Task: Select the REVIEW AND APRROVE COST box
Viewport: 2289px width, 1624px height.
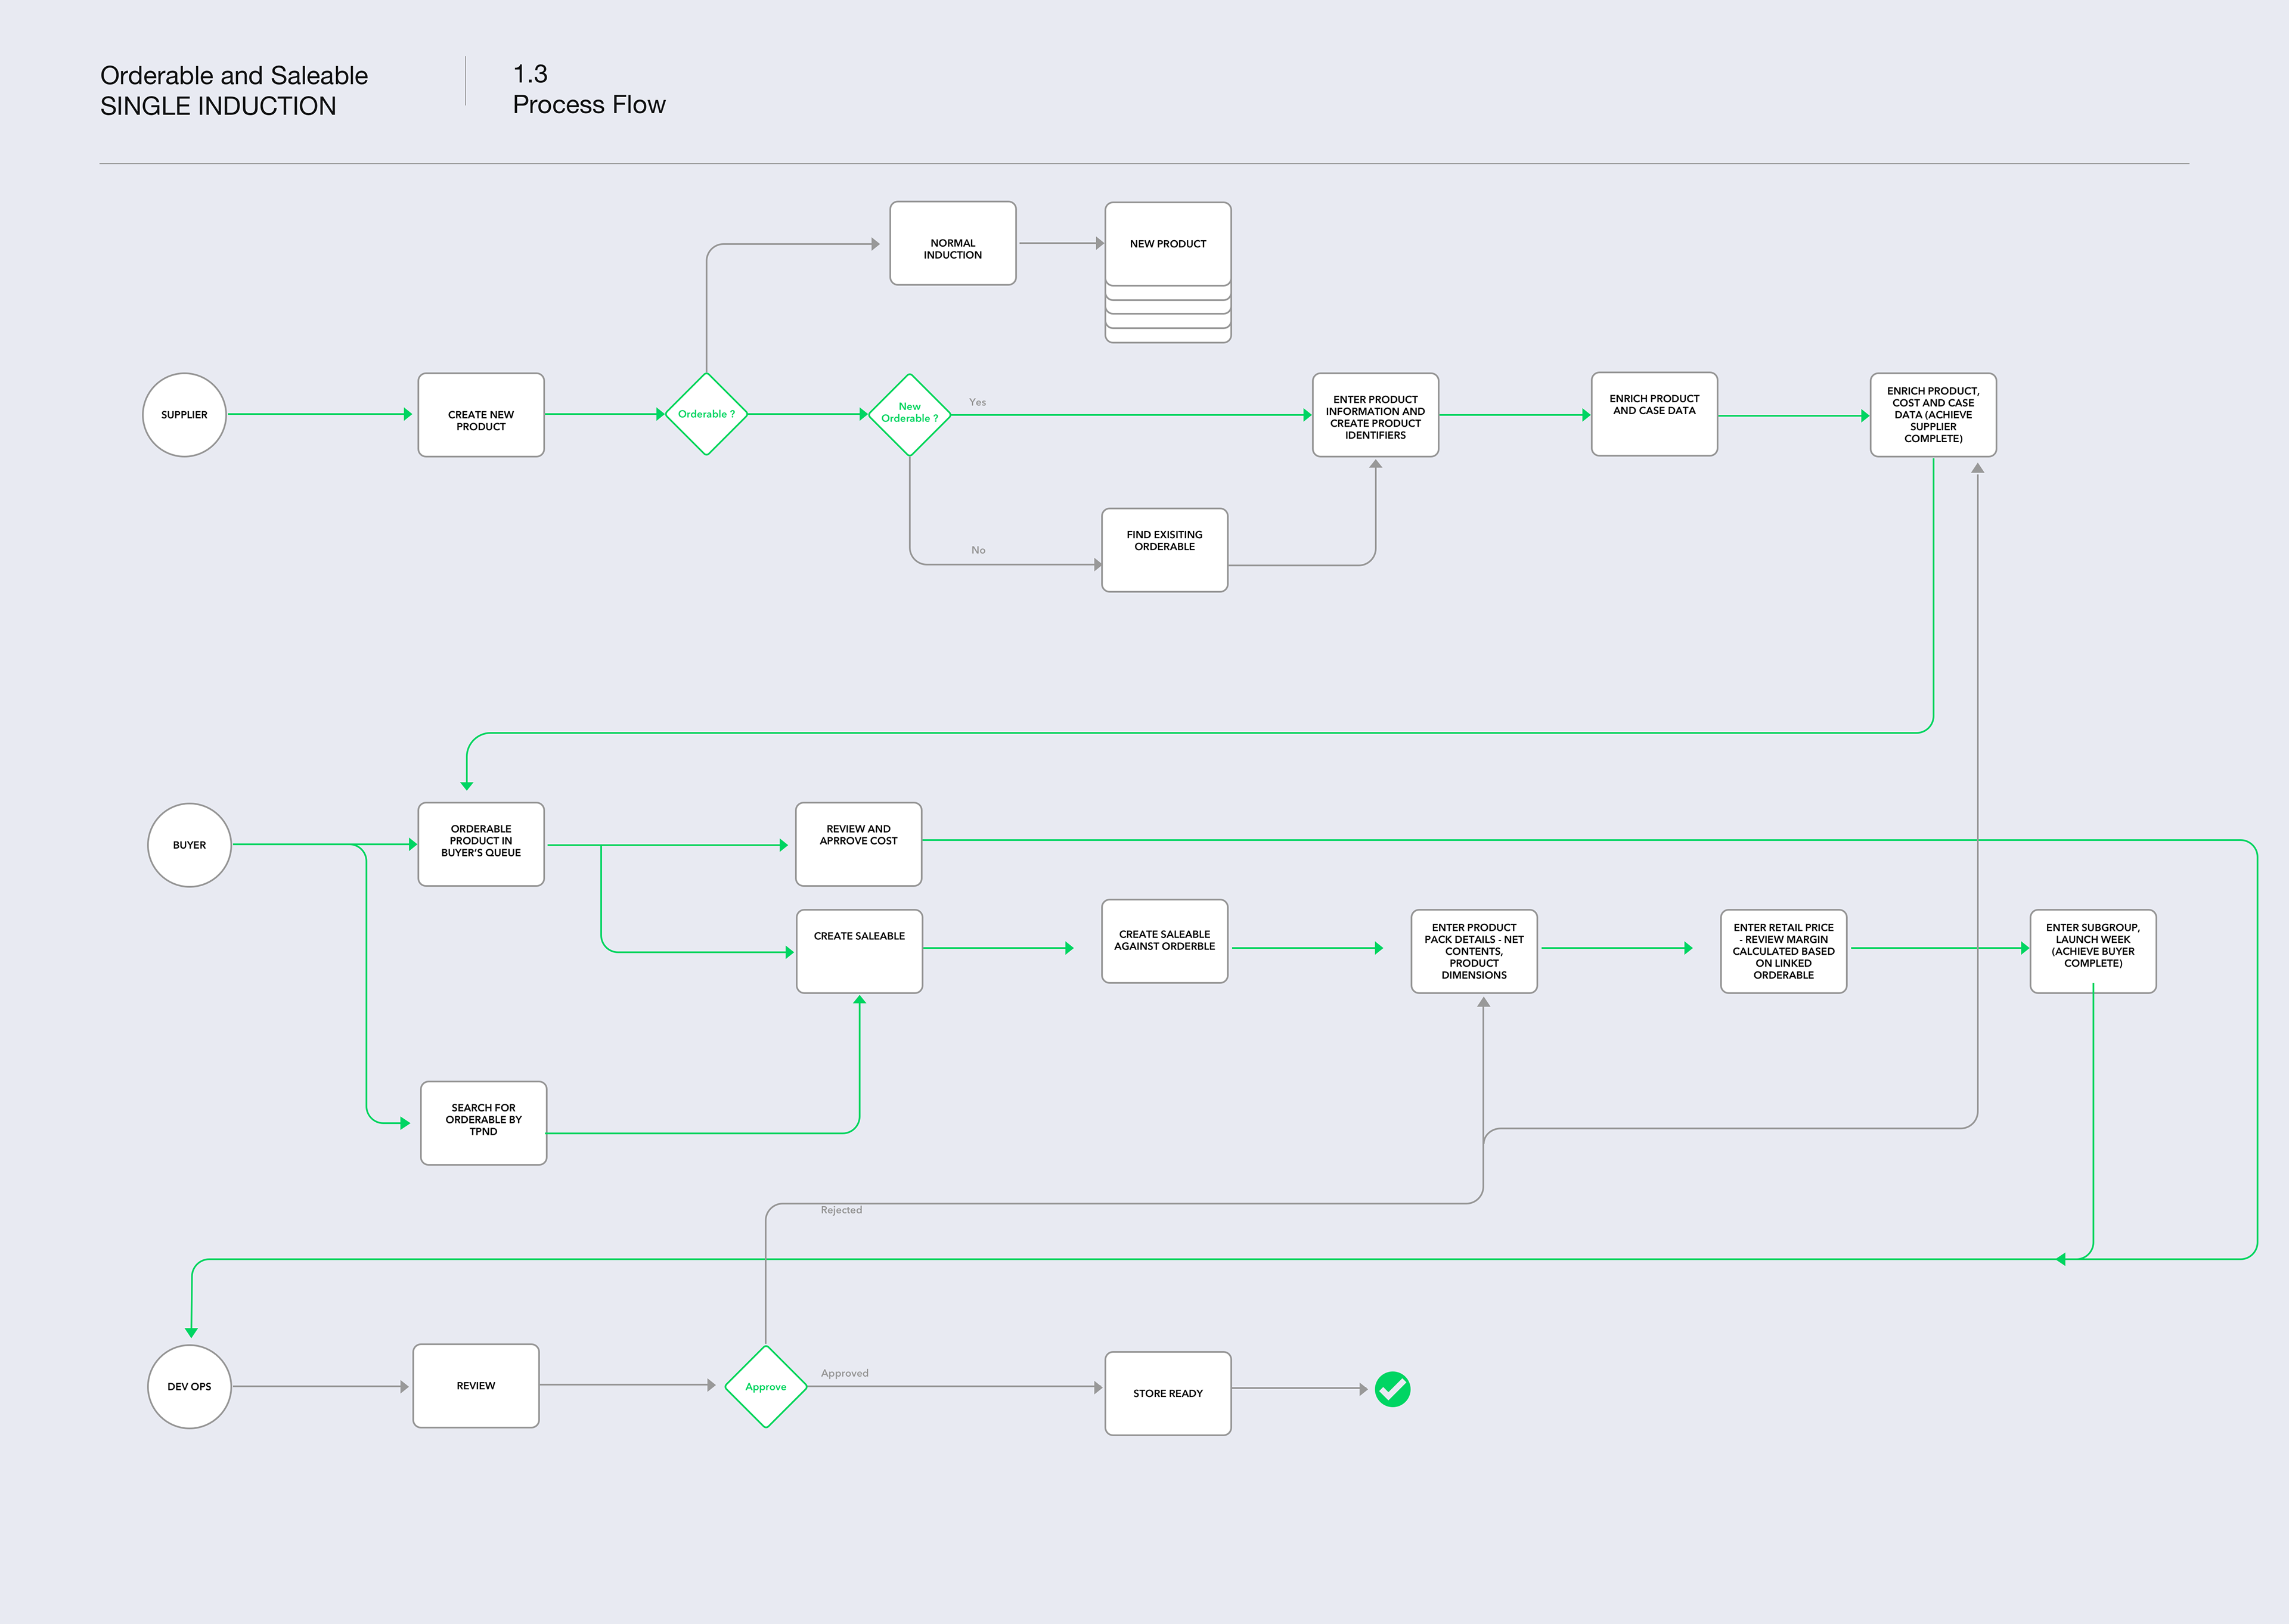Action: [858, 844]
